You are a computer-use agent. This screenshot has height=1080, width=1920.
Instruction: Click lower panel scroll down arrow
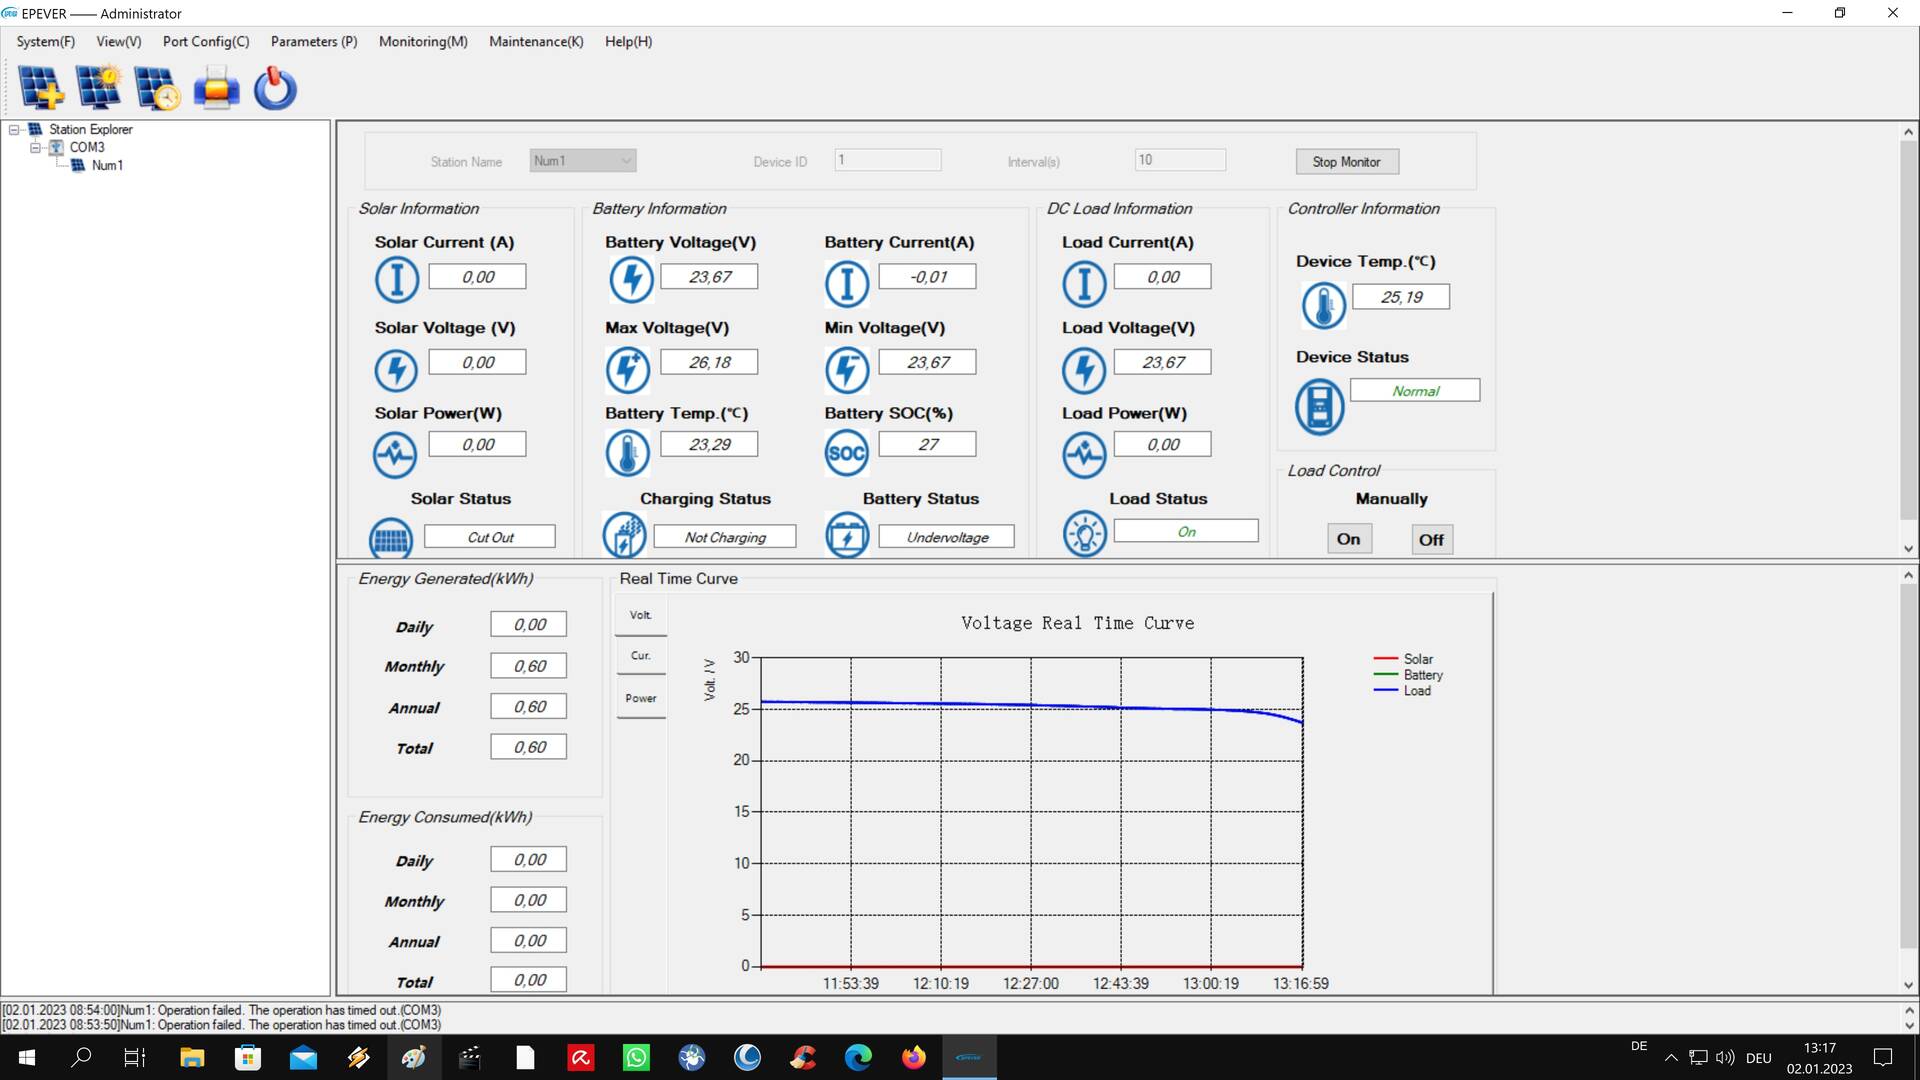tap(1908, 986)
